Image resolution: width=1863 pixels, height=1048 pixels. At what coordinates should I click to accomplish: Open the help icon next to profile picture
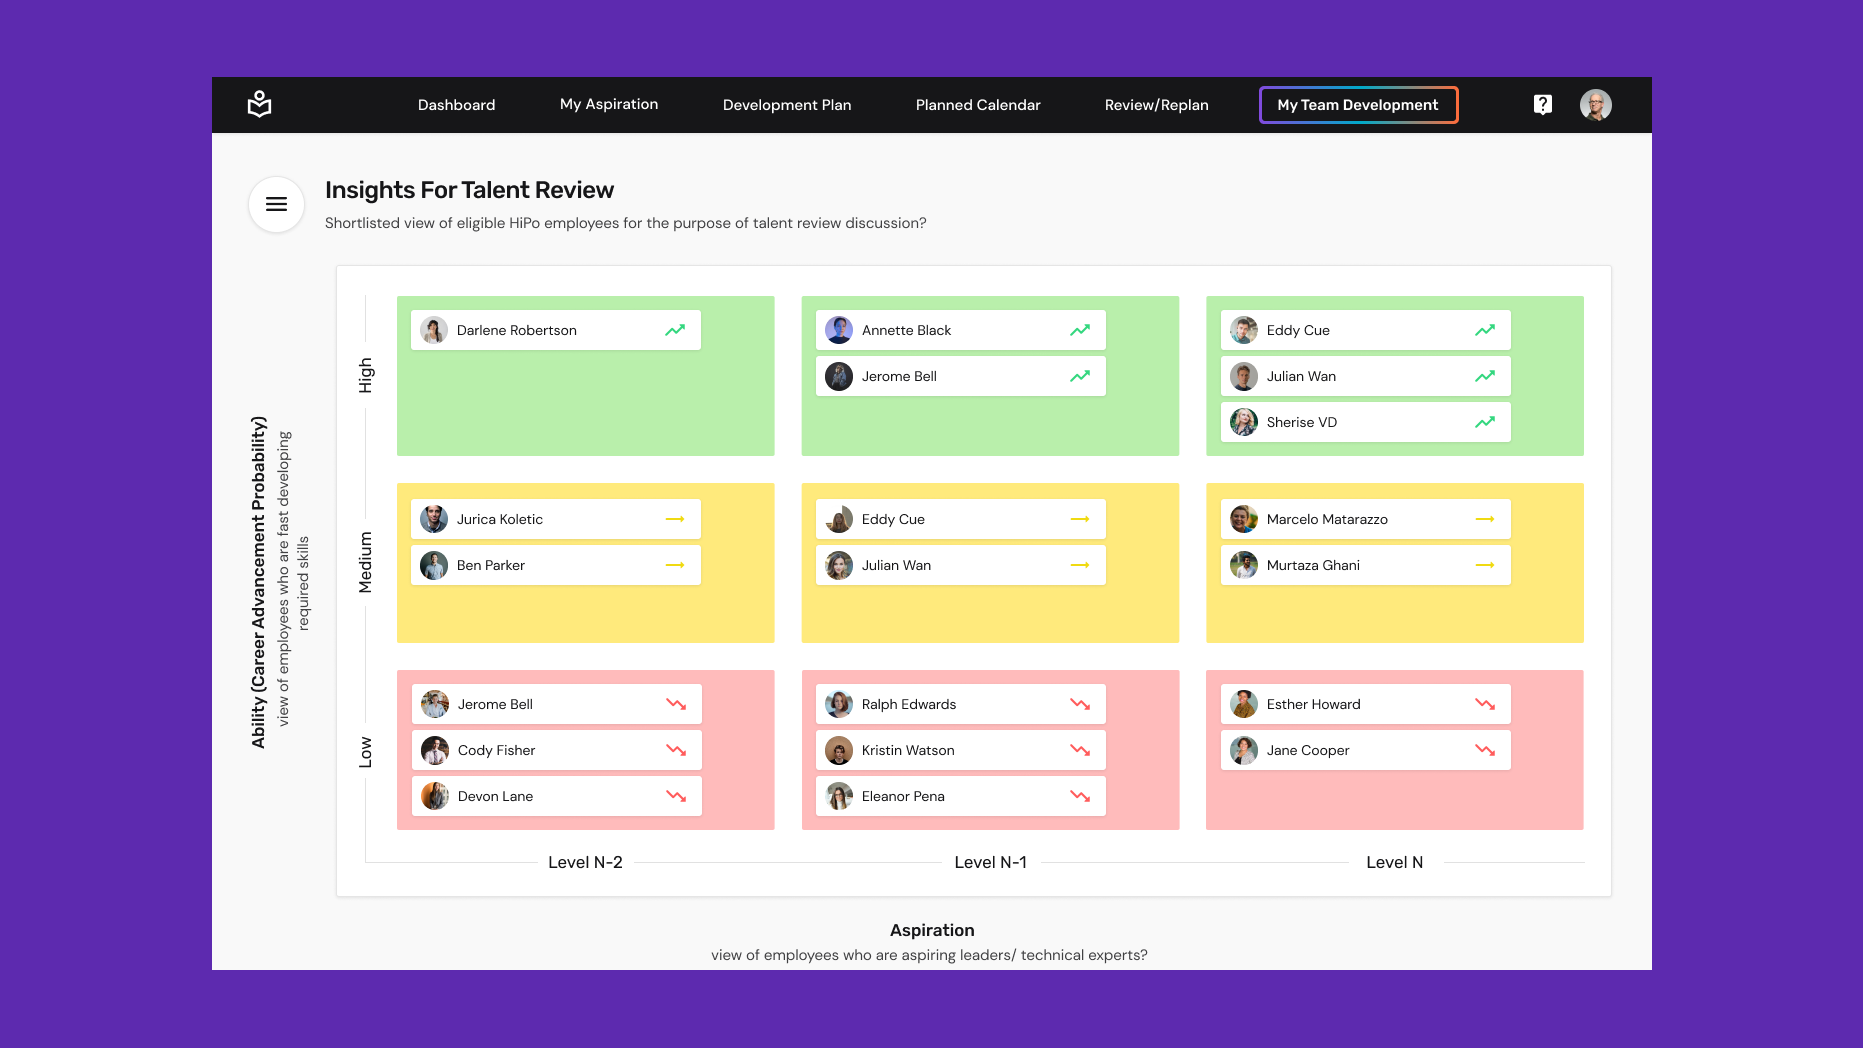[1542, 104]
